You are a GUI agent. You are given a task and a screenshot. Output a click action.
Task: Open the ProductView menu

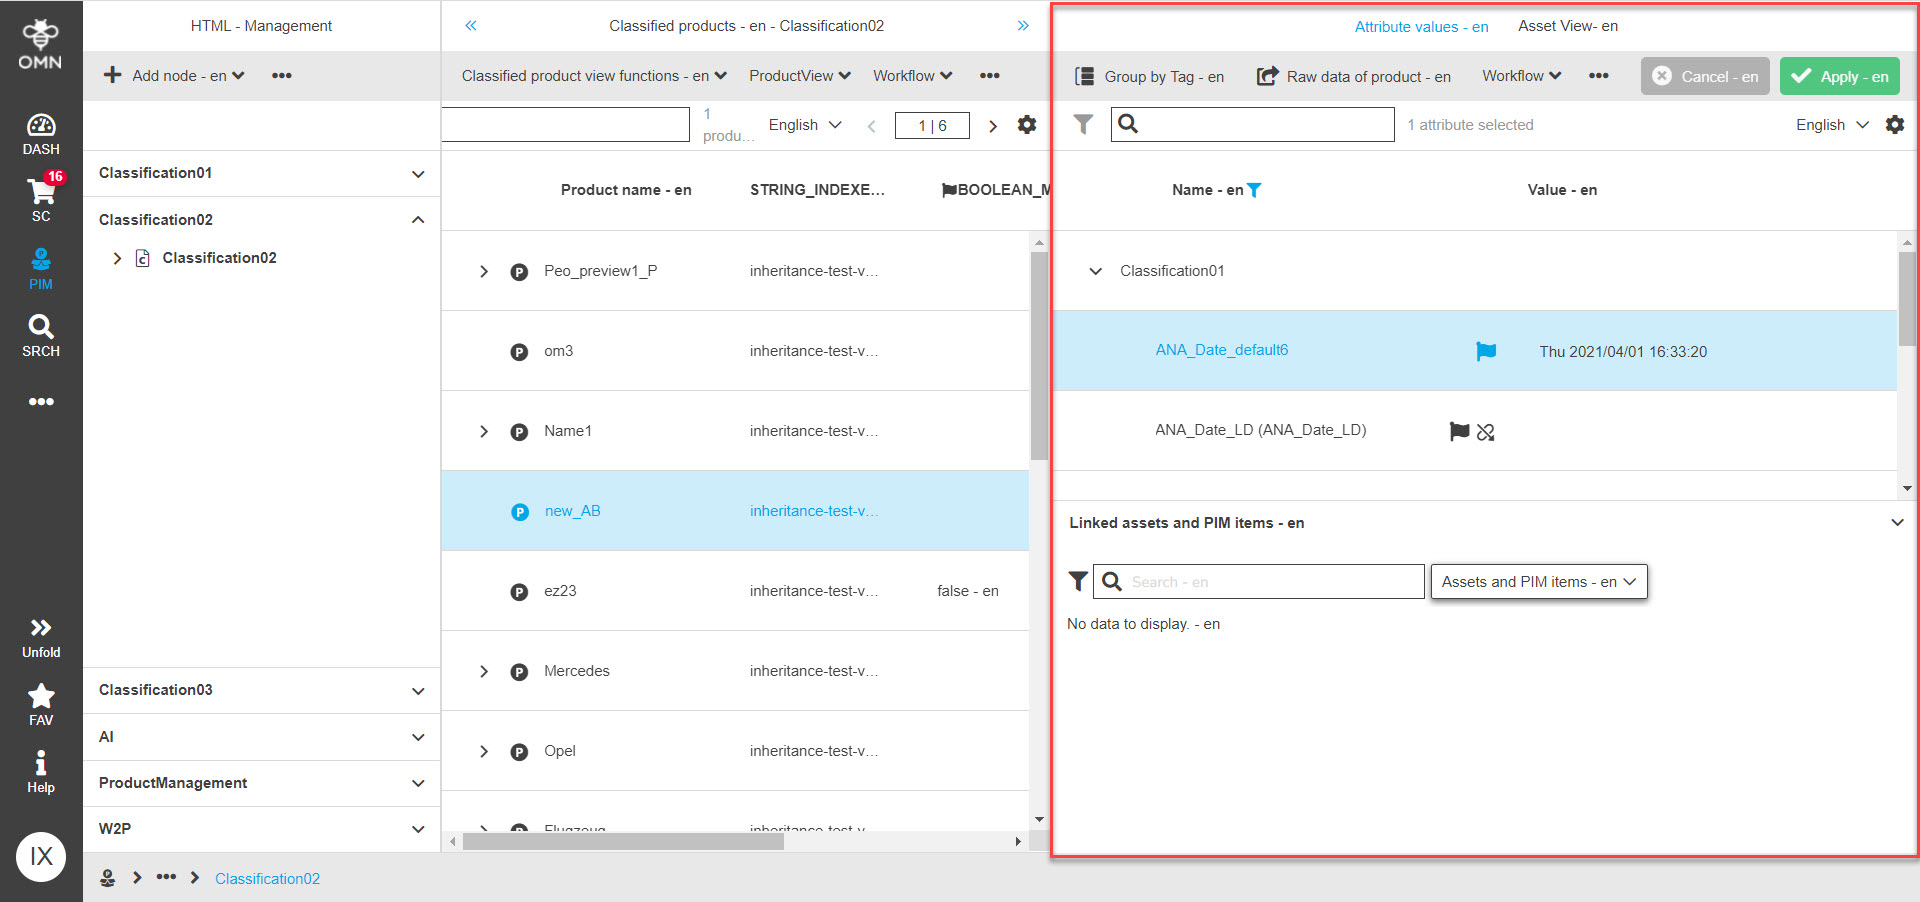tap(798, 75)
